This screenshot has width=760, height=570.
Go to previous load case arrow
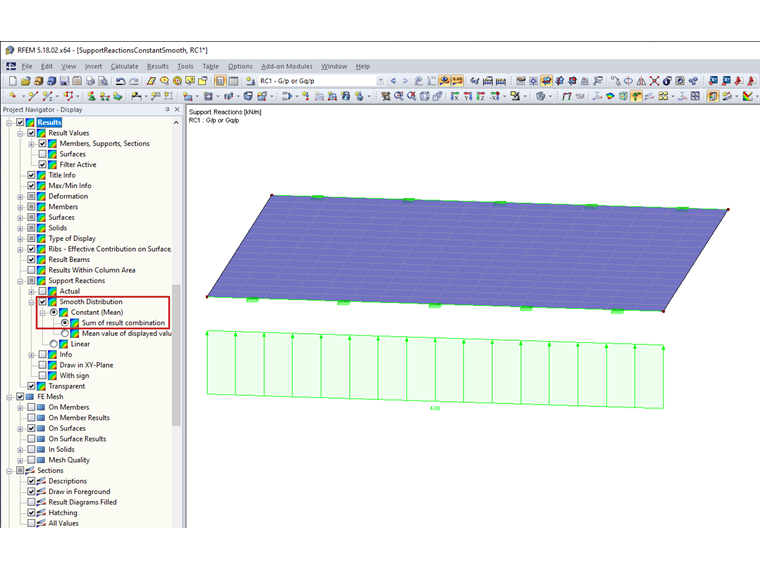coord(393,81)
